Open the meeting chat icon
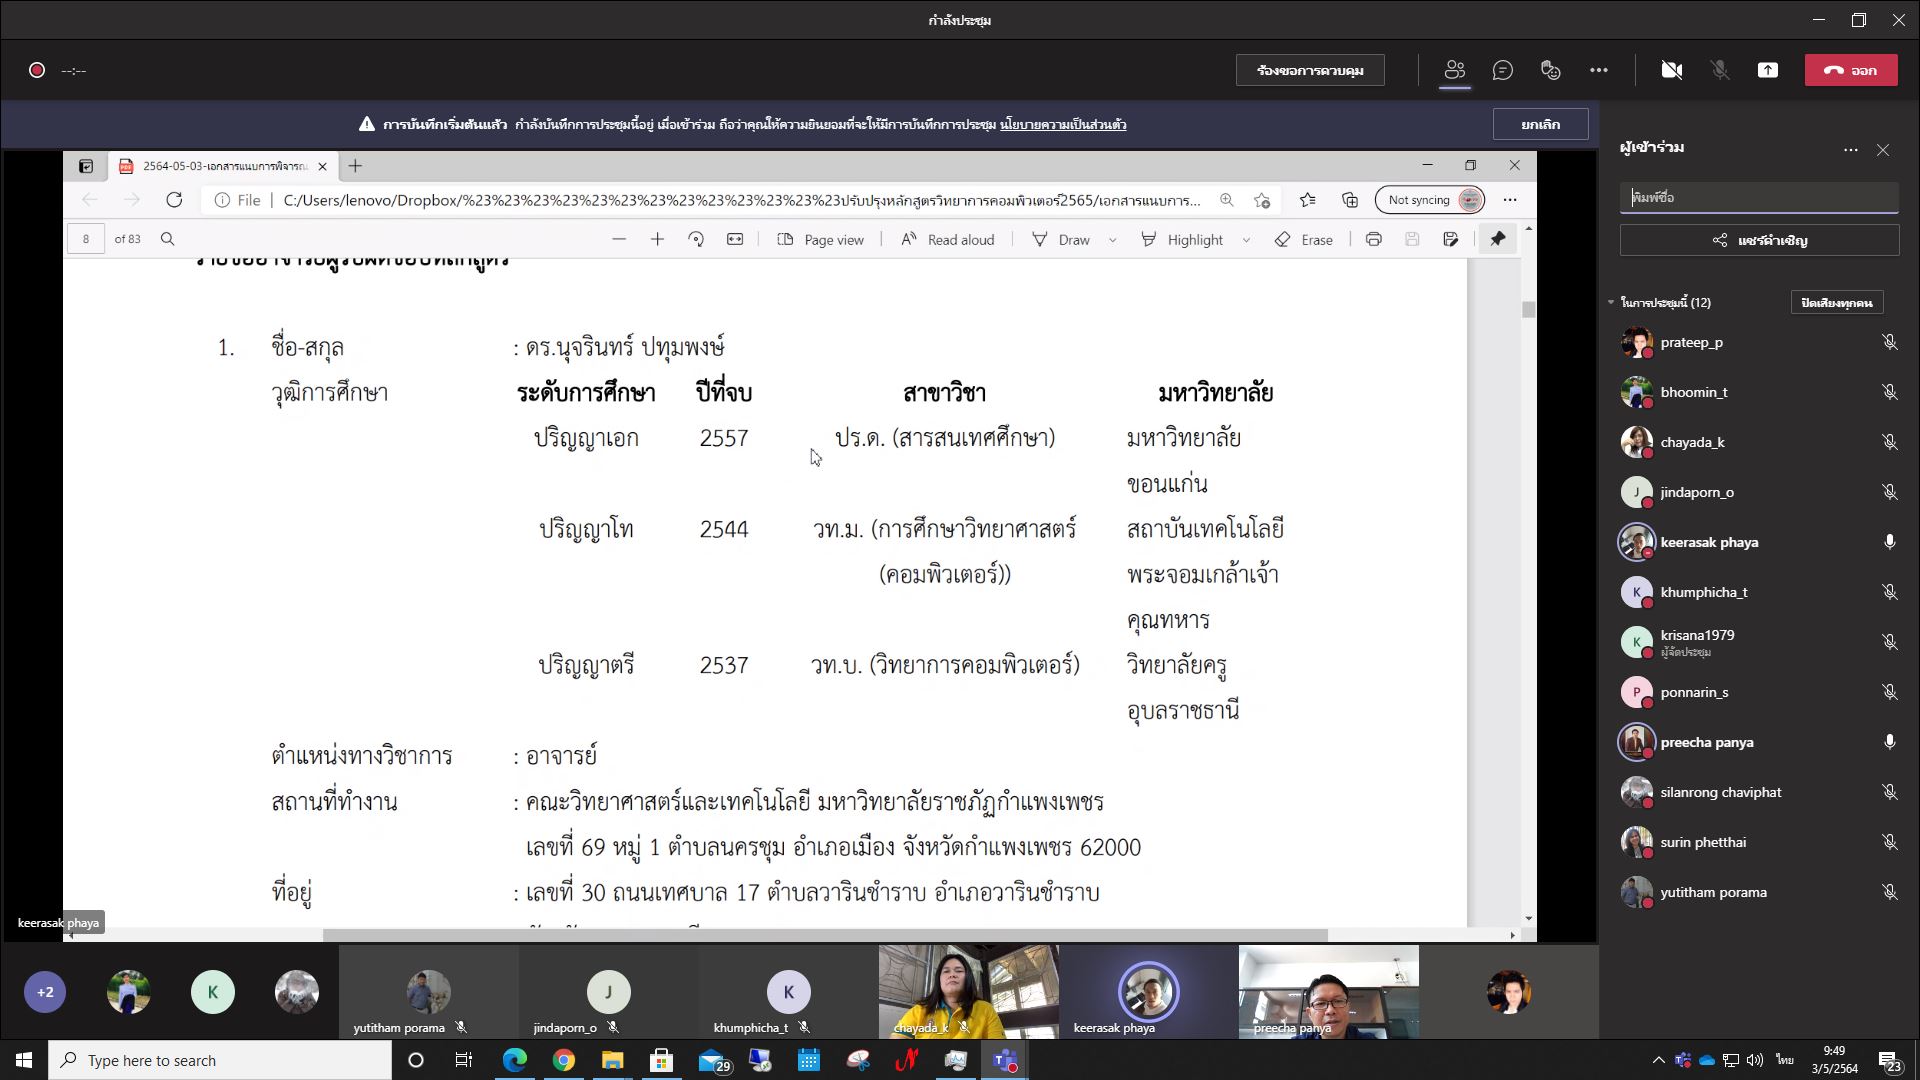This screenshot has height=1080, width=1920. click(x=1502, y=70)
